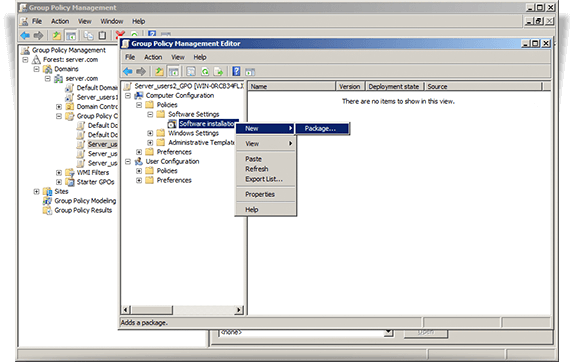
Task: Click Up one level in Group Policy Management toolbar
Action: 57,36
